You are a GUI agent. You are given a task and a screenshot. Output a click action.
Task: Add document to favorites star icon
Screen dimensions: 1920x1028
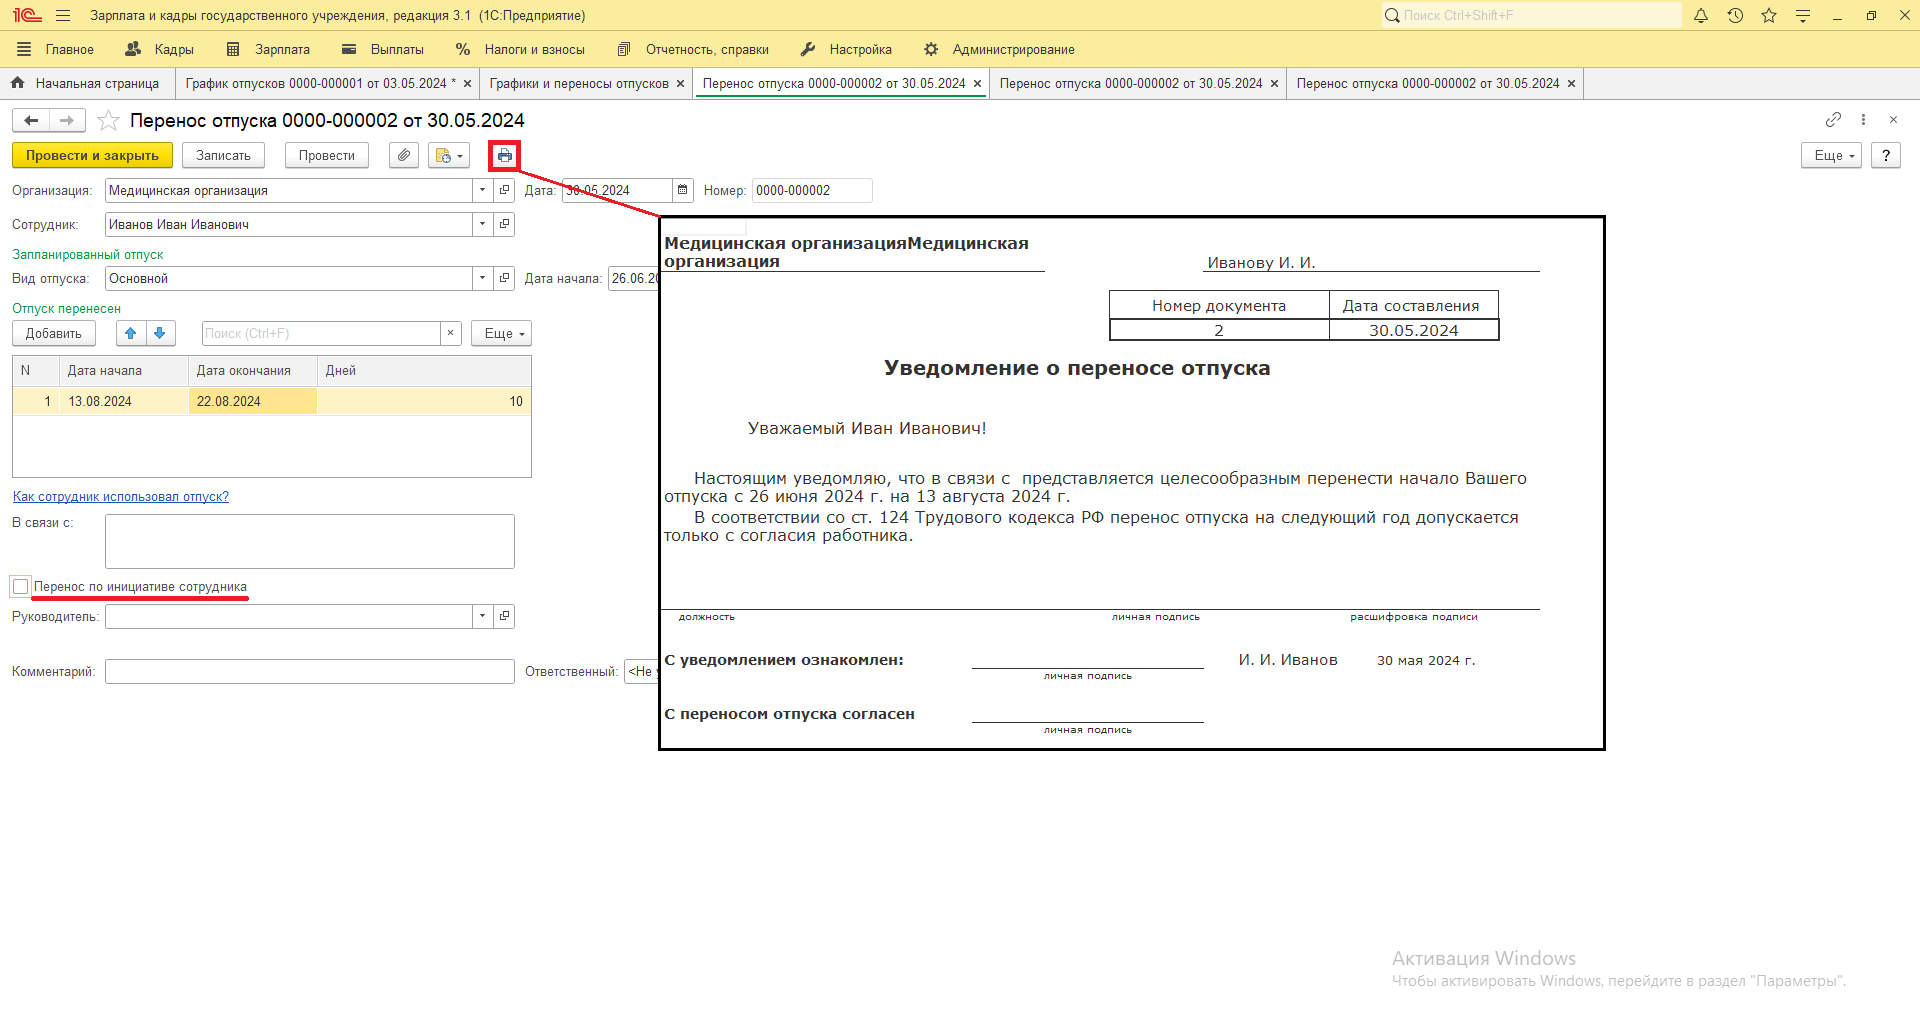point(109,121)
